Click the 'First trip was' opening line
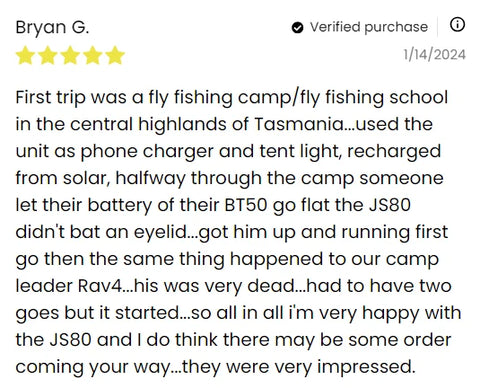The image size is (480, 388). click(71, 99)
